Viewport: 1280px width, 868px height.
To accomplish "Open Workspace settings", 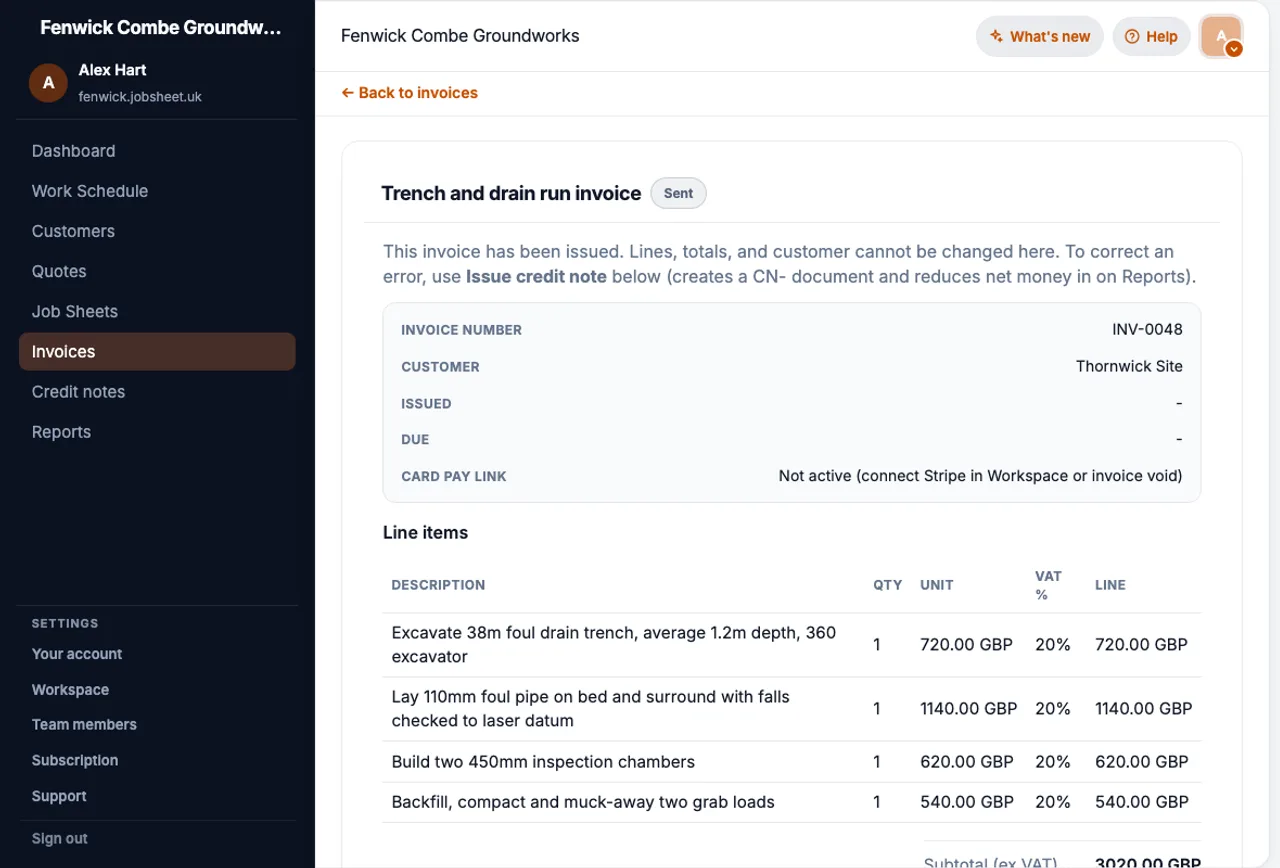I will coord(70,690).
